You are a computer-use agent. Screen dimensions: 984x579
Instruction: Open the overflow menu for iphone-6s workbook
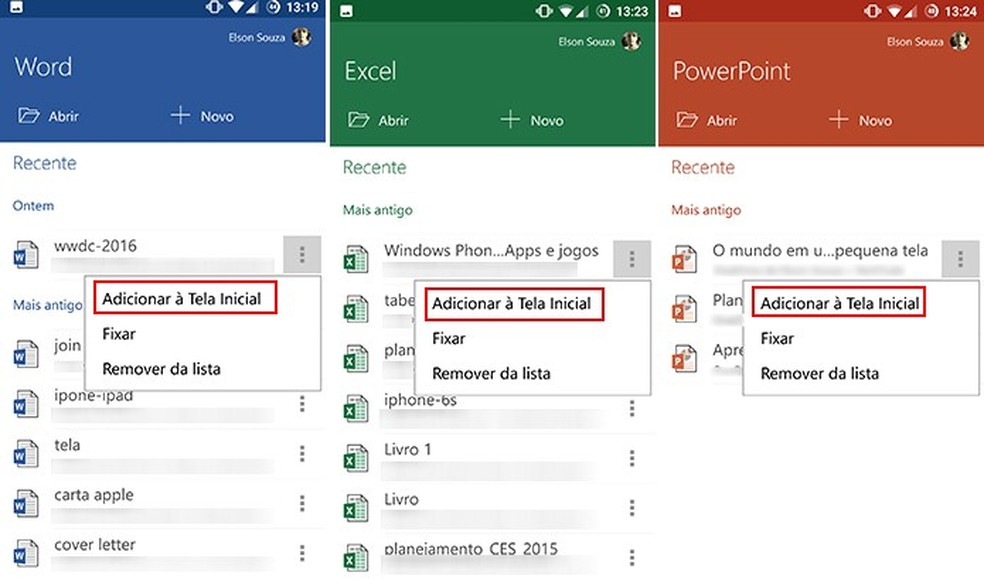pos(631,408)
